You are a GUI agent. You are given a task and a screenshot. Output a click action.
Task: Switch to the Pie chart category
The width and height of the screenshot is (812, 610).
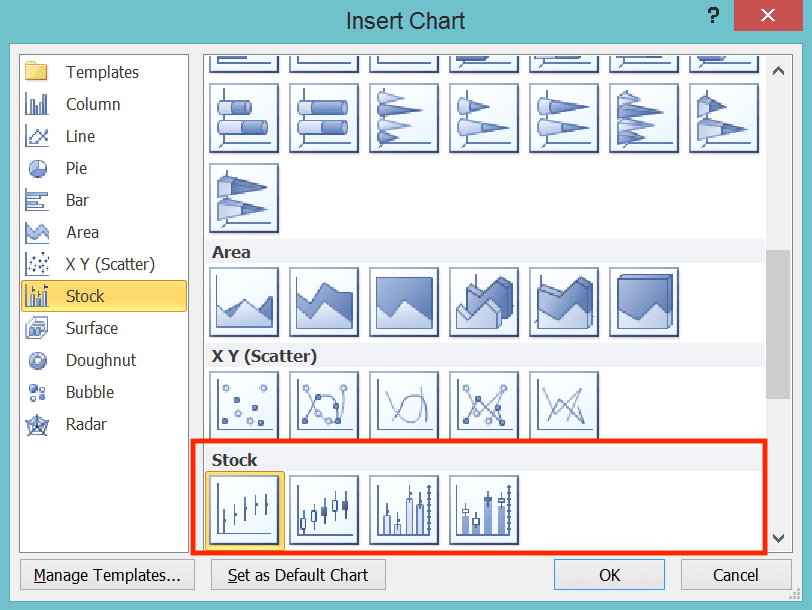pyautogui.click(x=104, y=168)
